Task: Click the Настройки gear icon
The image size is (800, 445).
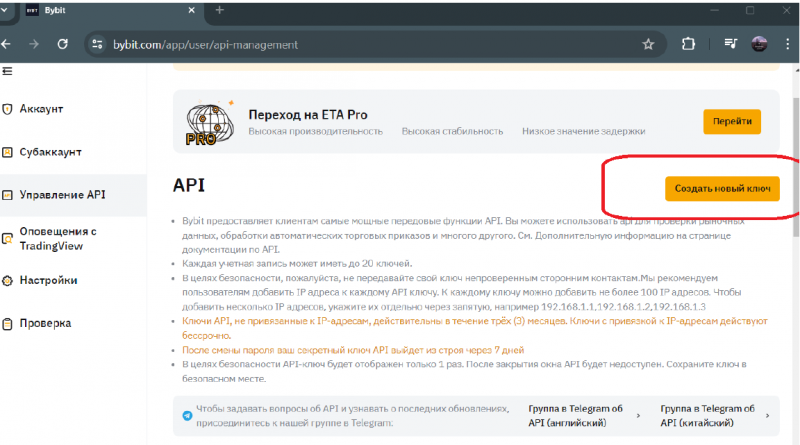Action: coord(7,281)
